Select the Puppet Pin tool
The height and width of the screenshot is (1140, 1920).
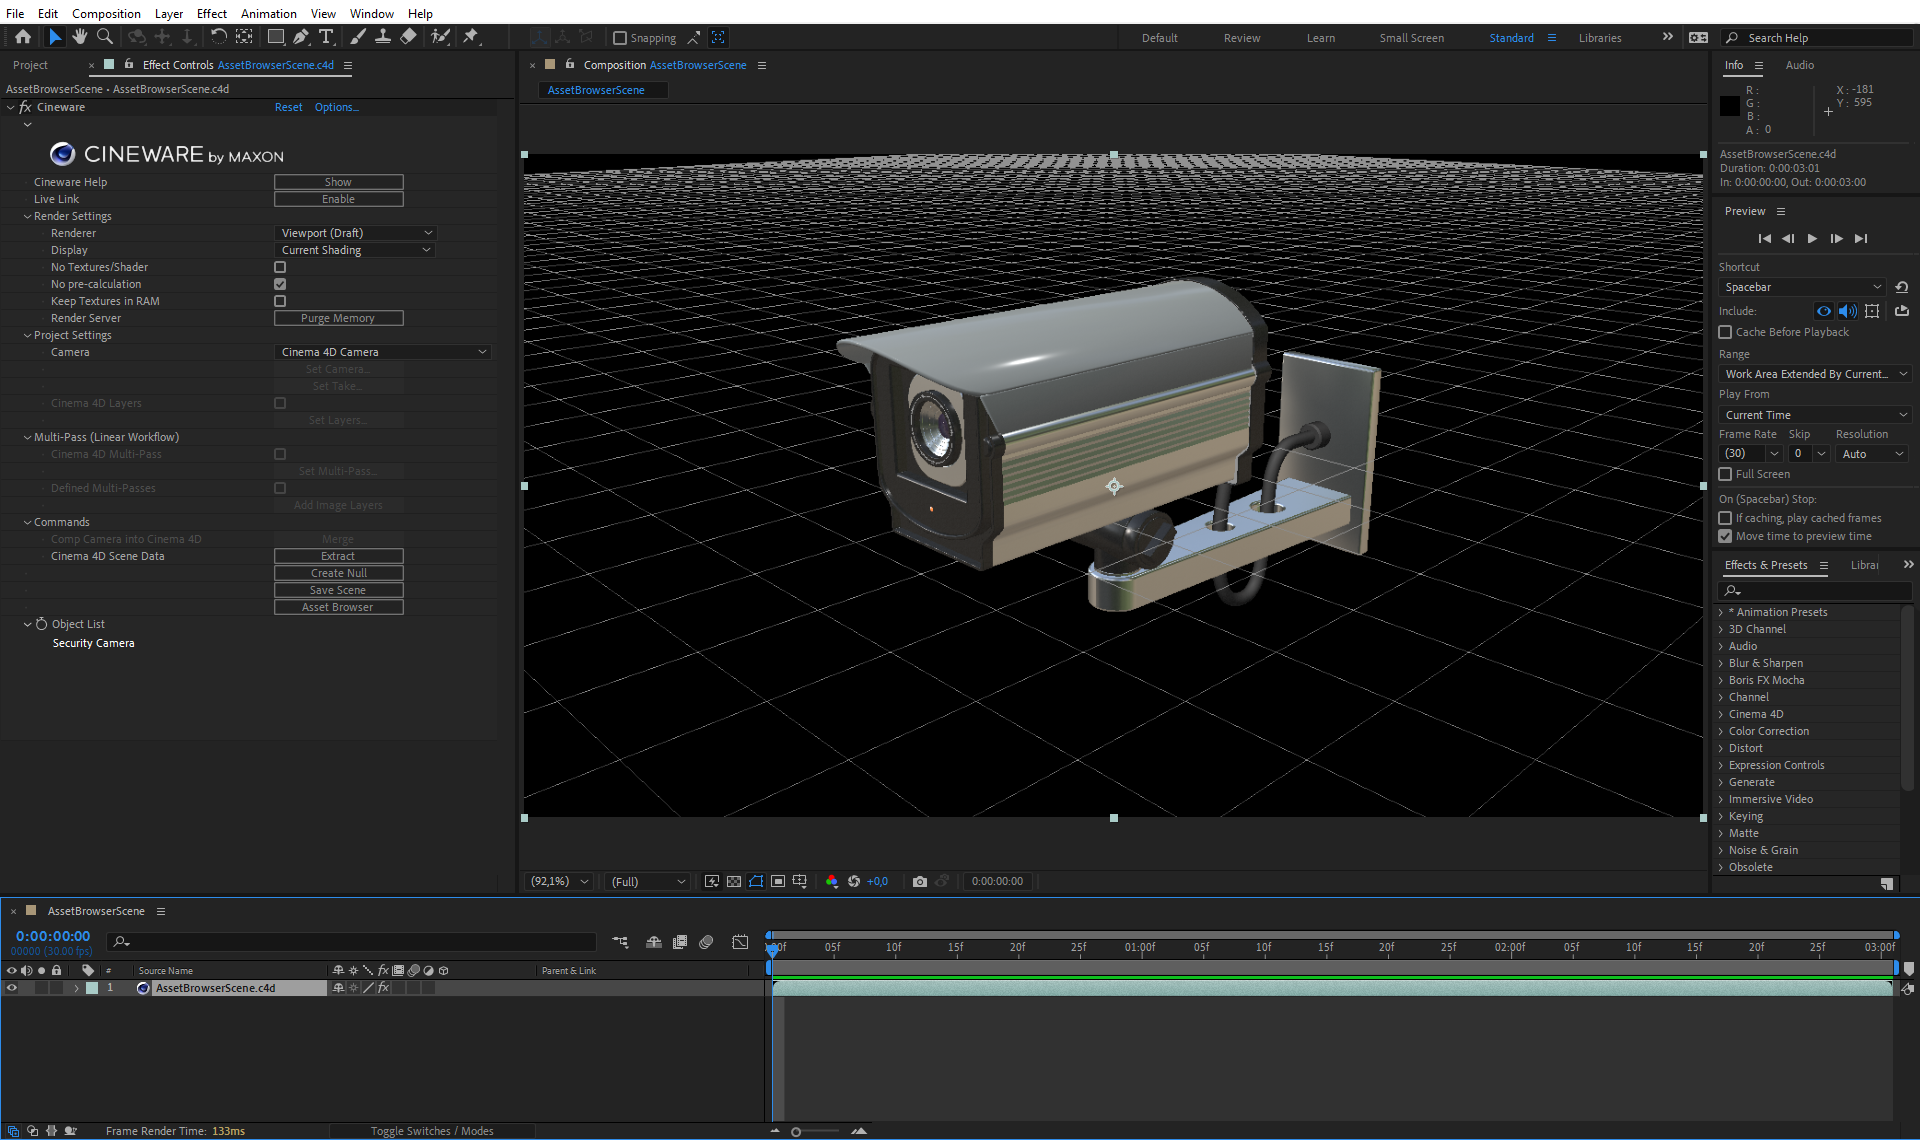tap(471, 37)
